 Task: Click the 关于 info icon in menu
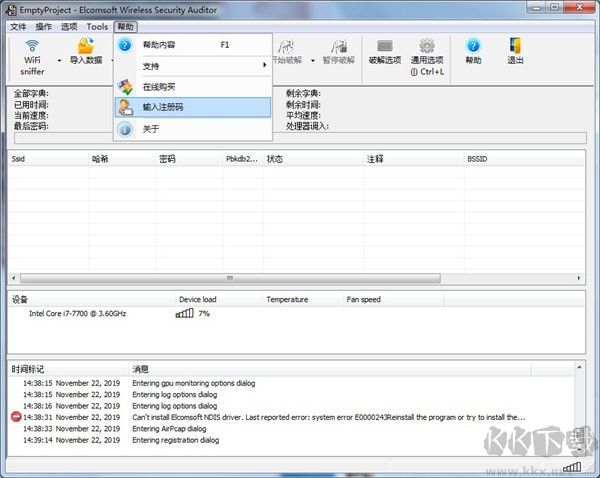point(125,129)
